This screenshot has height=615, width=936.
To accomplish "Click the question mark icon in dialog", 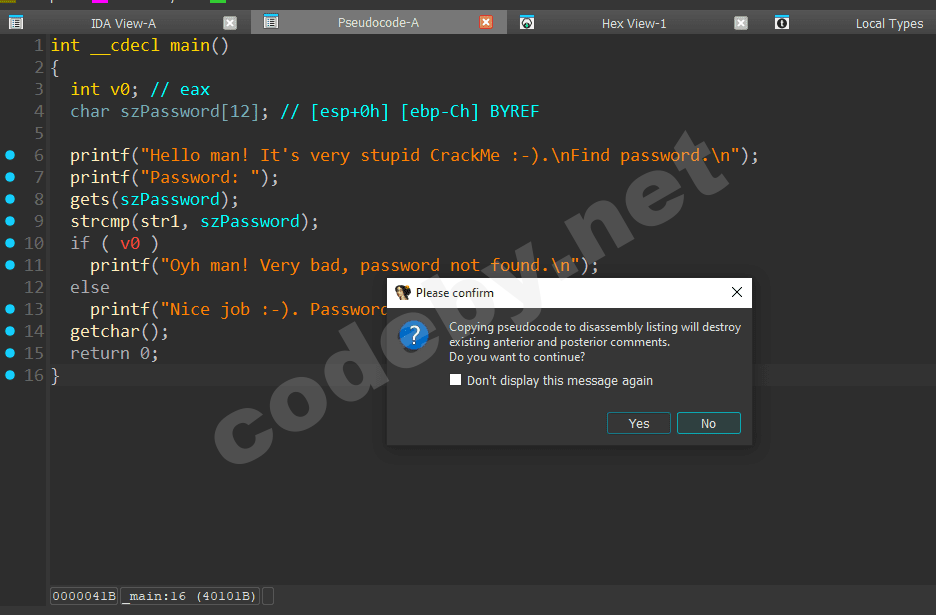I will tap(414, 336).
